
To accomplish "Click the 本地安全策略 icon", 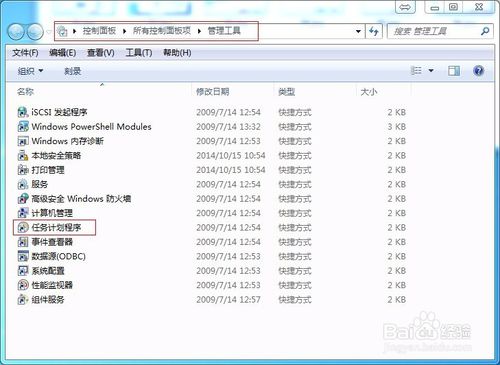I will 23,156.
